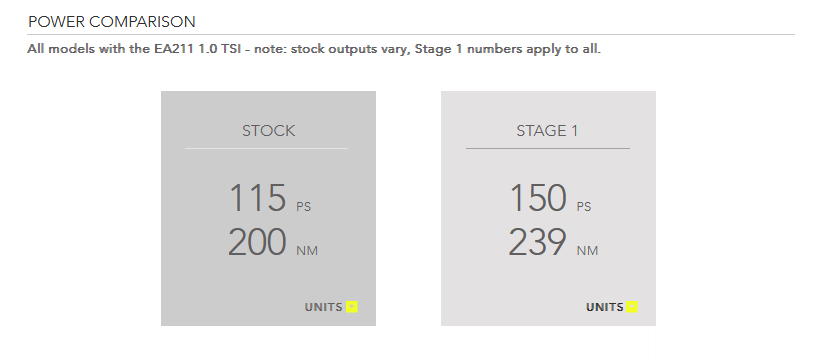Image resolution: width=821 pixels, height=361 pixels.
Task: Open the UNITS dropdown under Stock
Action: click(x=331, y=307)
